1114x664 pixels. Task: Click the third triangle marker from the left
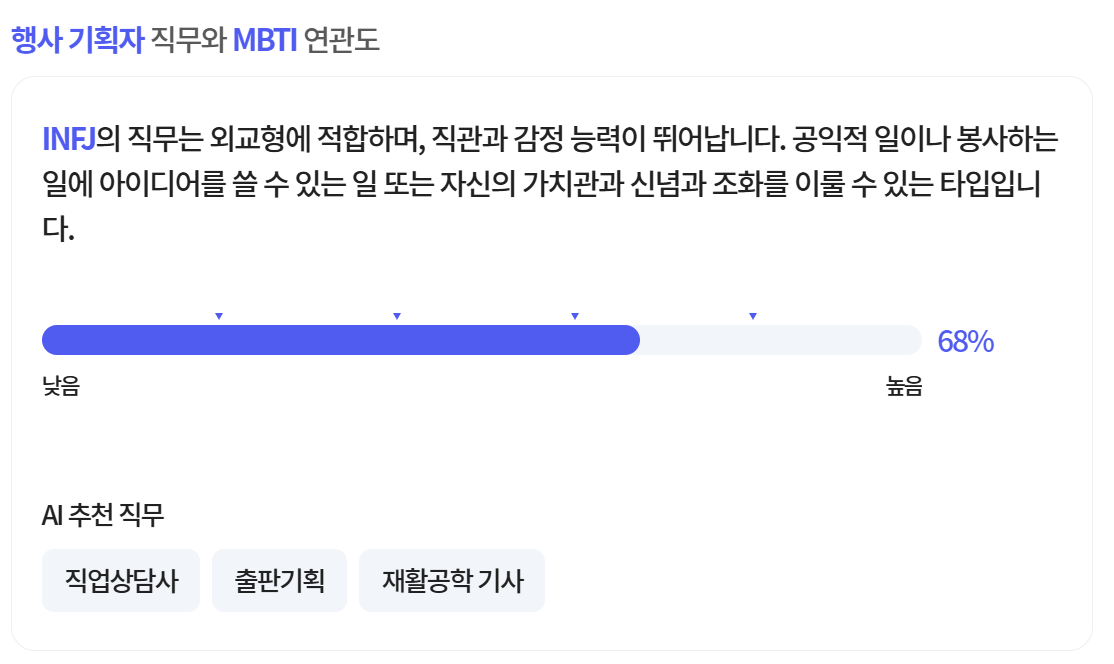tap(575, 316)
